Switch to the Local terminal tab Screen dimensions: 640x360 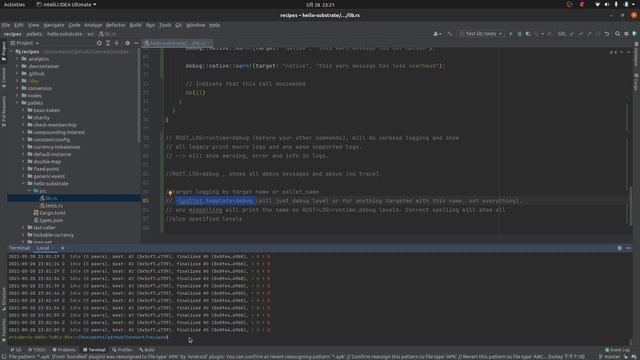click(x=43, y=248)
